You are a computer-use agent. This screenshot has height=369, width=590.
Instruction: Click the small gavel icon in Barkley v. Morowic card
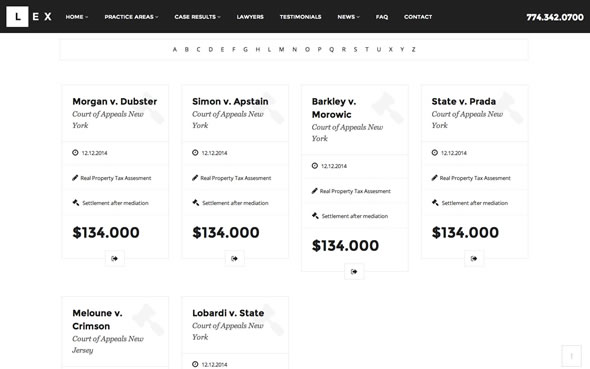pyautogui.click(x=315, y=216)
